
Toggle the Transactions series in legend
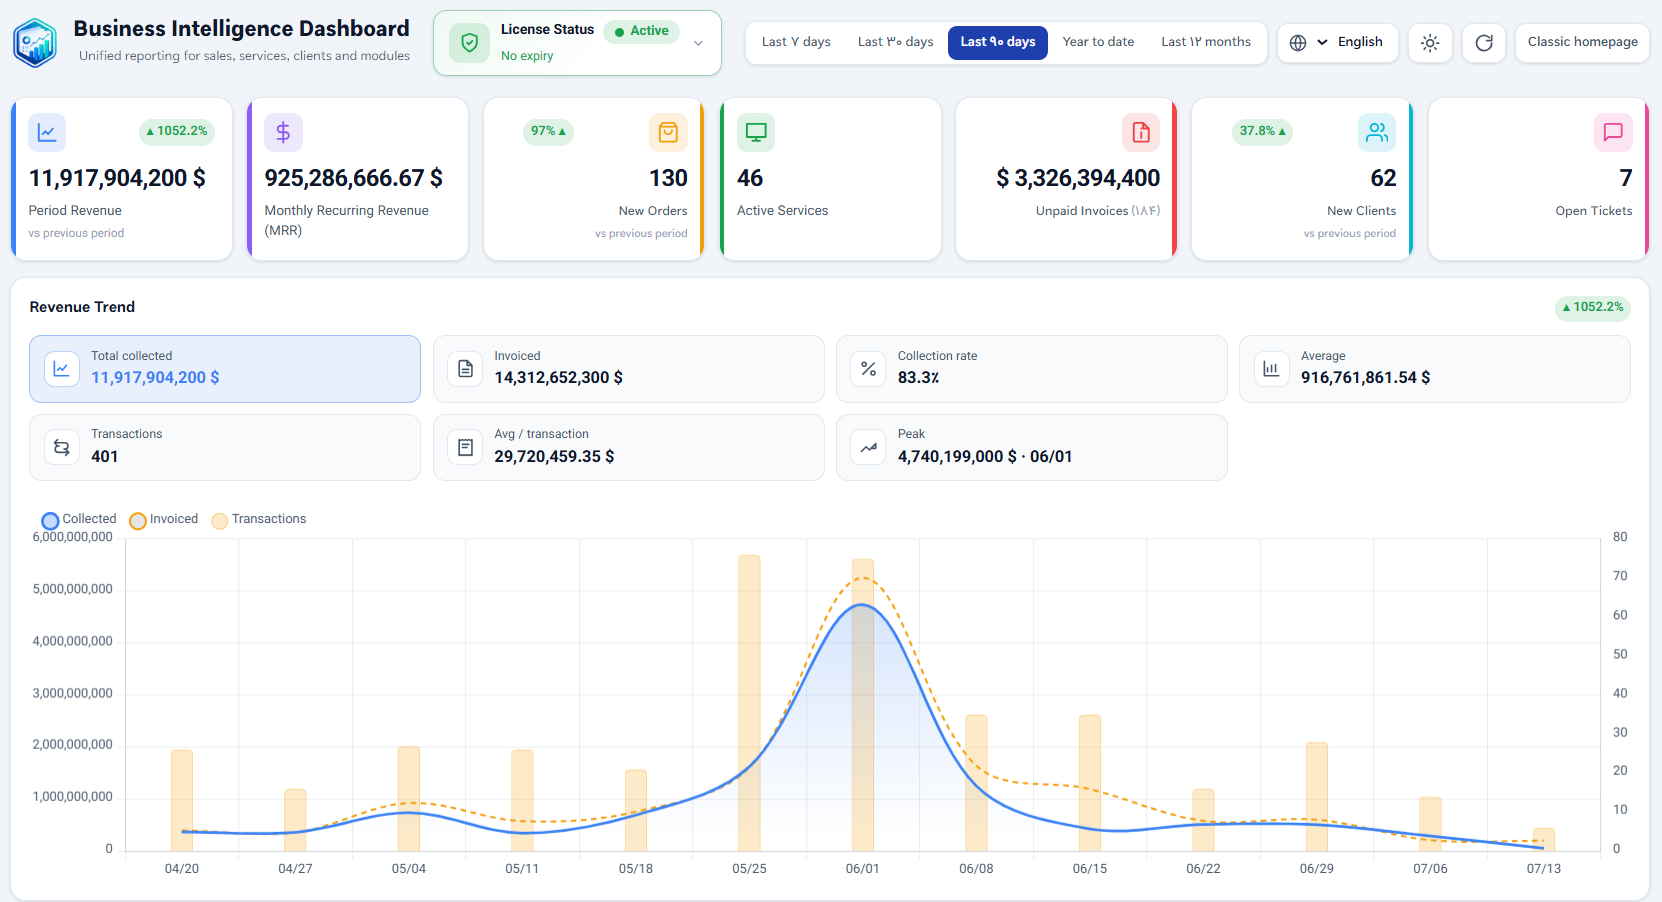click(259, 520)
